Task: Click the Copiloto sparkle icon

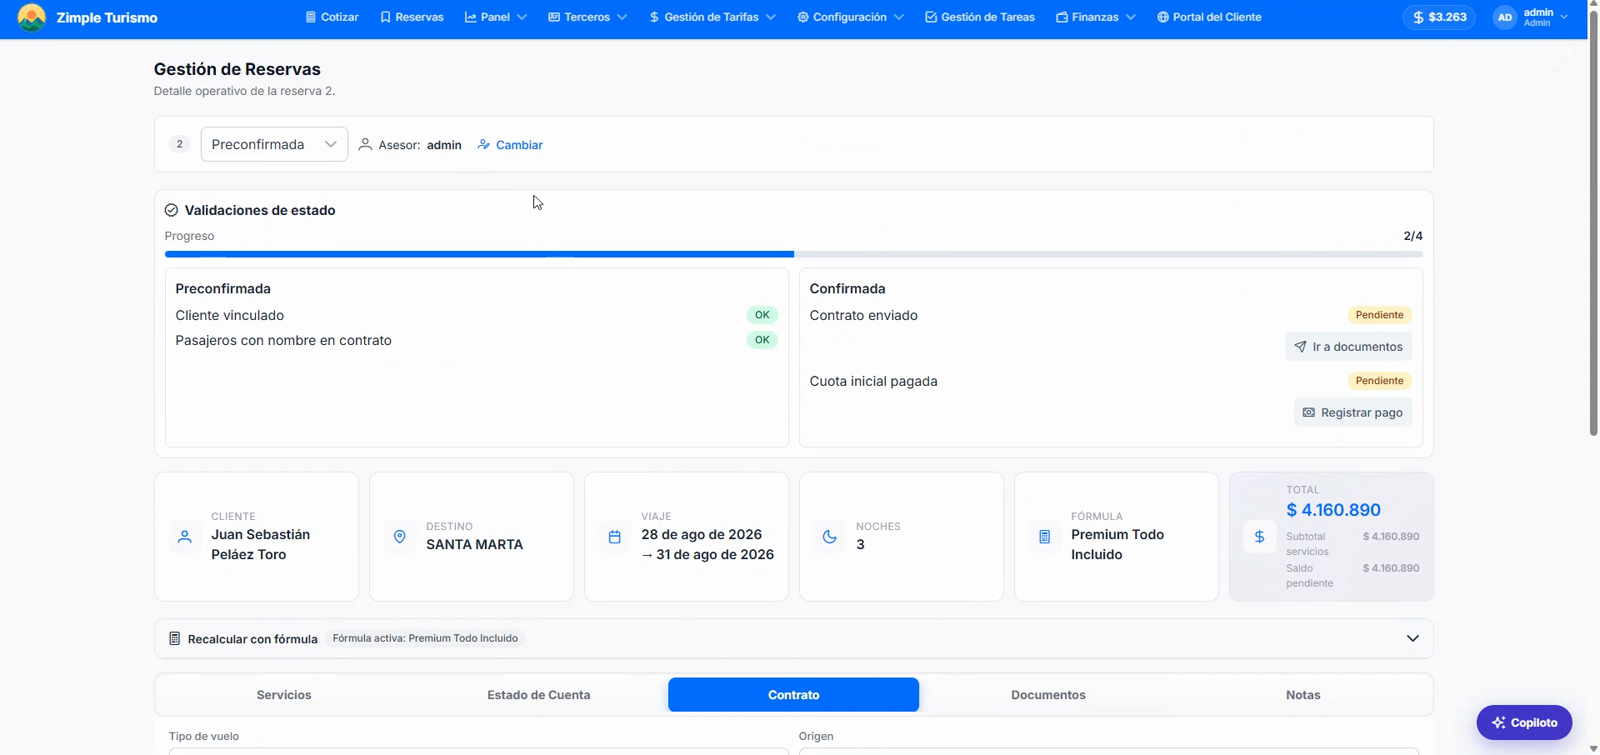Action: tap(1498, 722)
